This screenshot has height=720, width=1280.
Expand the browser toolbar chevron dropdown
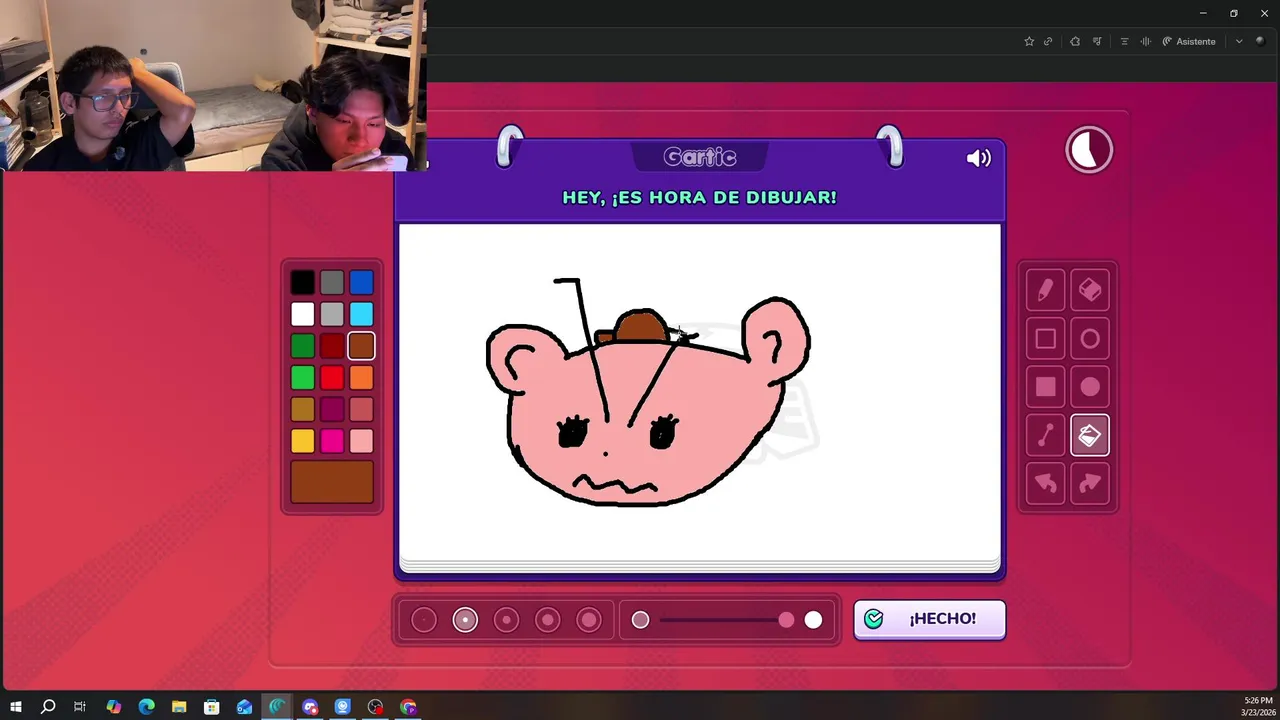(1239, 41)
